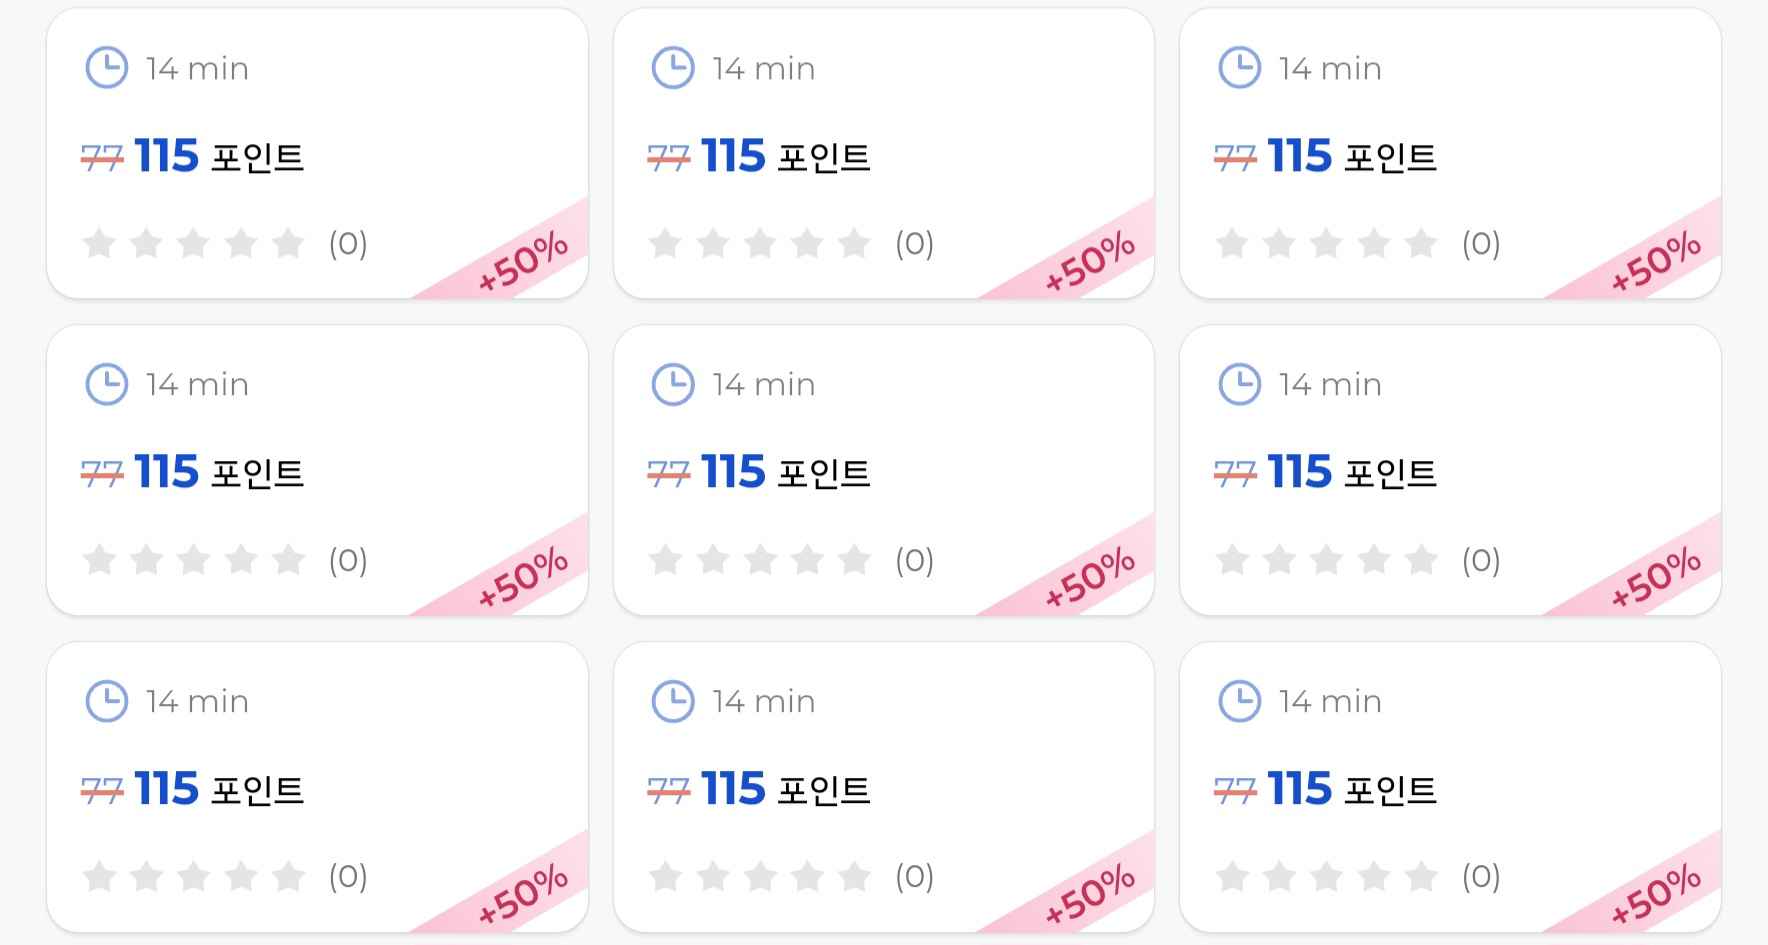
Task: Click the first star on the top-left card
Action: (99, 243)
